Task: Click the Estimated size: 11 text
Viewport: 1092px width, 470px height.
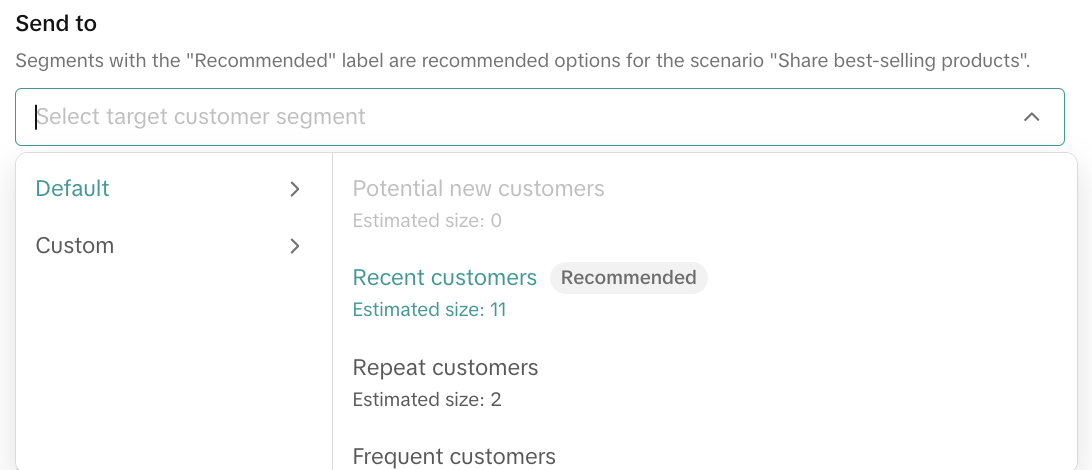Action: pos(430,310)
